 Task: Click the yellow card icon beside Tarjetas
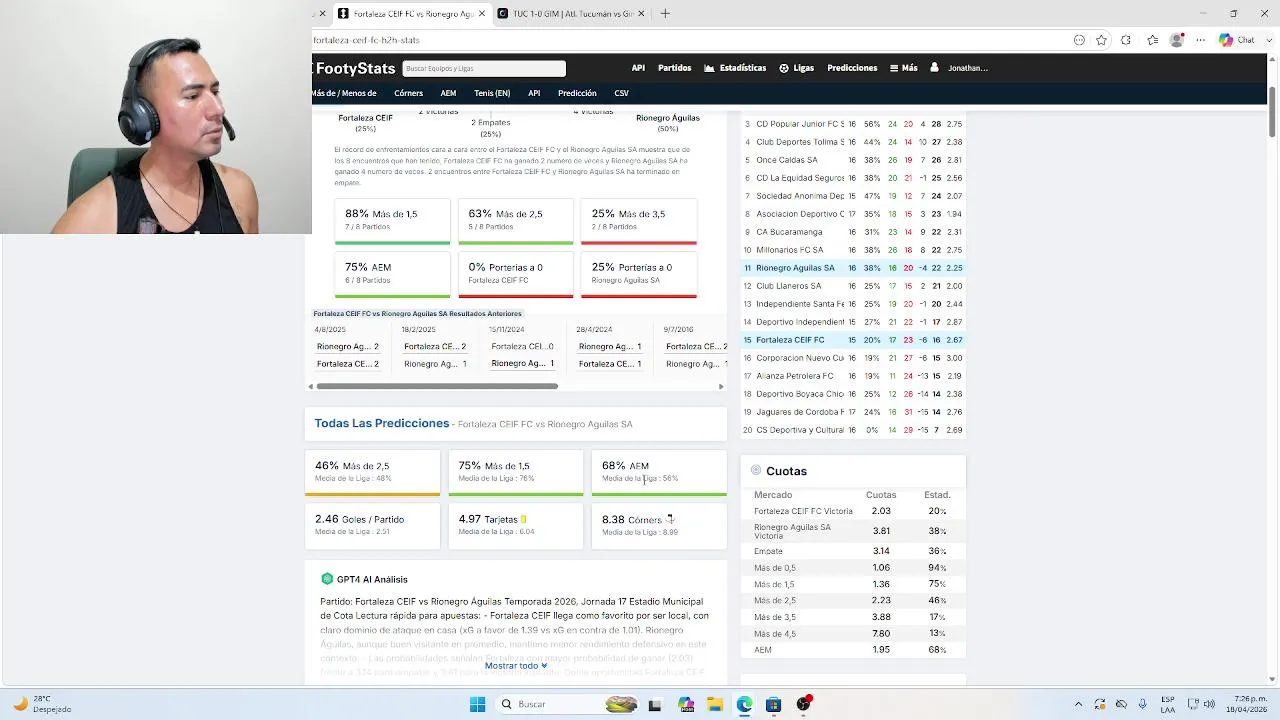[523, 519]
